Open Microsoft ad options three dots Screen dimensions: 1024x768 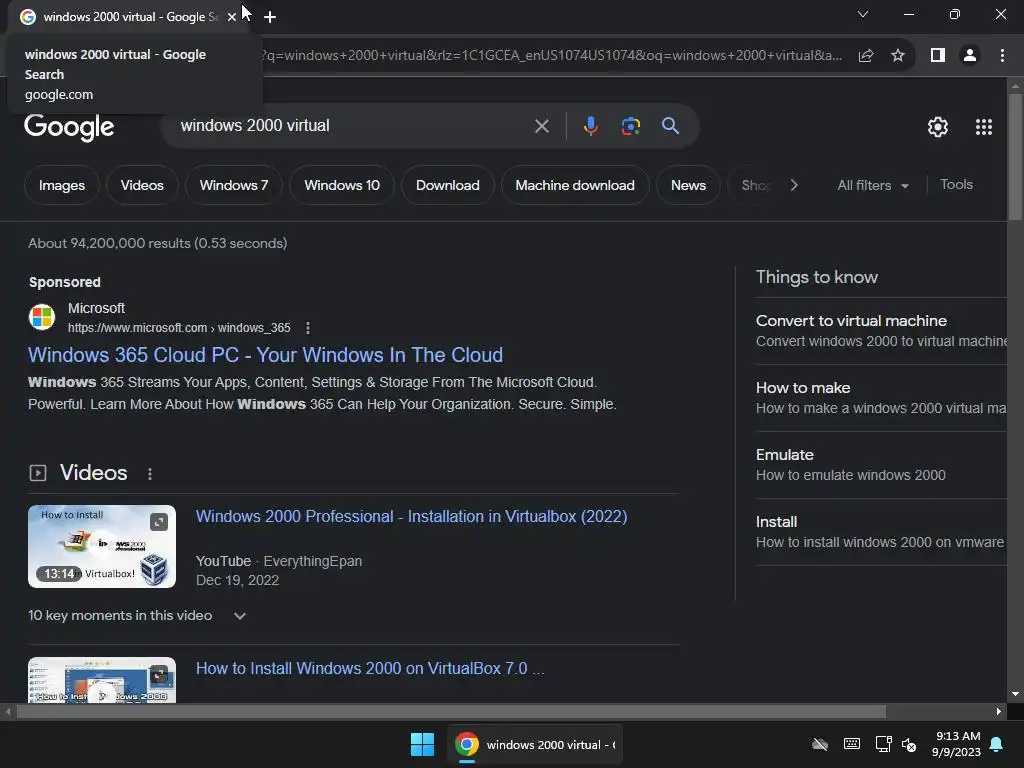point(308,328)
